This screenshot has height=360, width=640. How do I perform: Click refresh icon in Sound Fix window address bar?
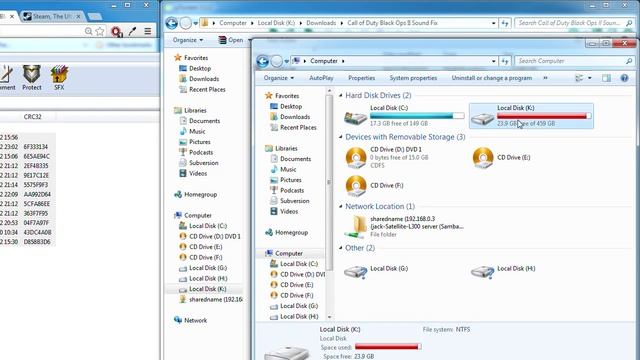(505, 23)
